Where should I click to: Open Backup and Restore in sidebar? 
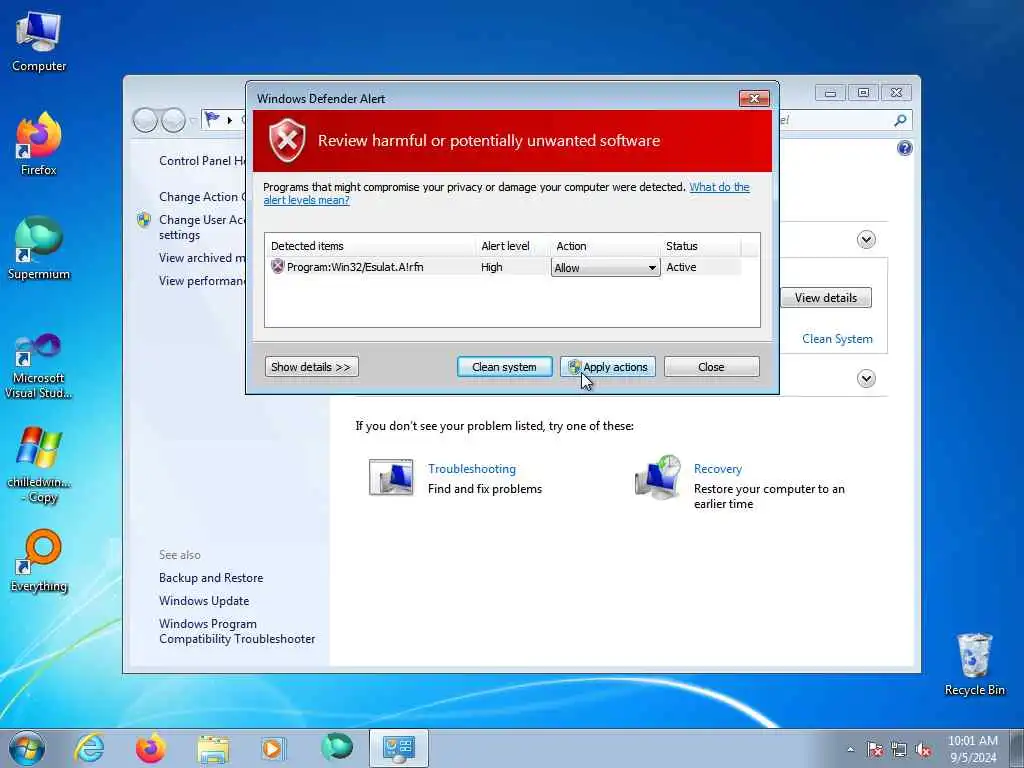(x=211, y=577)
